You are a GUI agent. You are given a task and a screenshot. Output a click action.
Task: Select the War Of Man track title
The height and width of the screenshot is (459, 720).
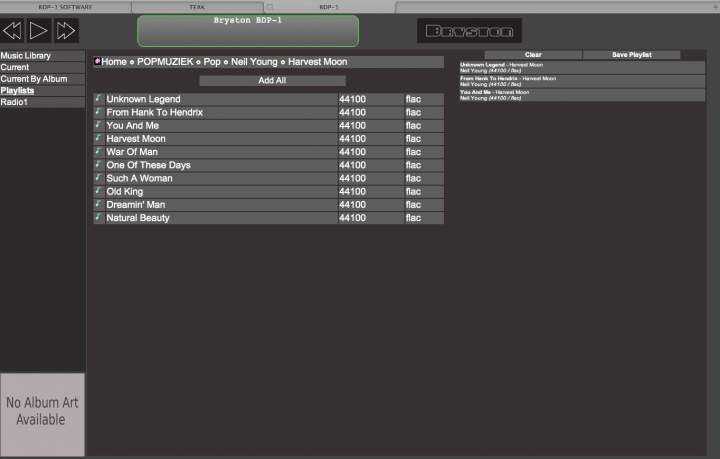pyautogui.click(x=132, y=152)
